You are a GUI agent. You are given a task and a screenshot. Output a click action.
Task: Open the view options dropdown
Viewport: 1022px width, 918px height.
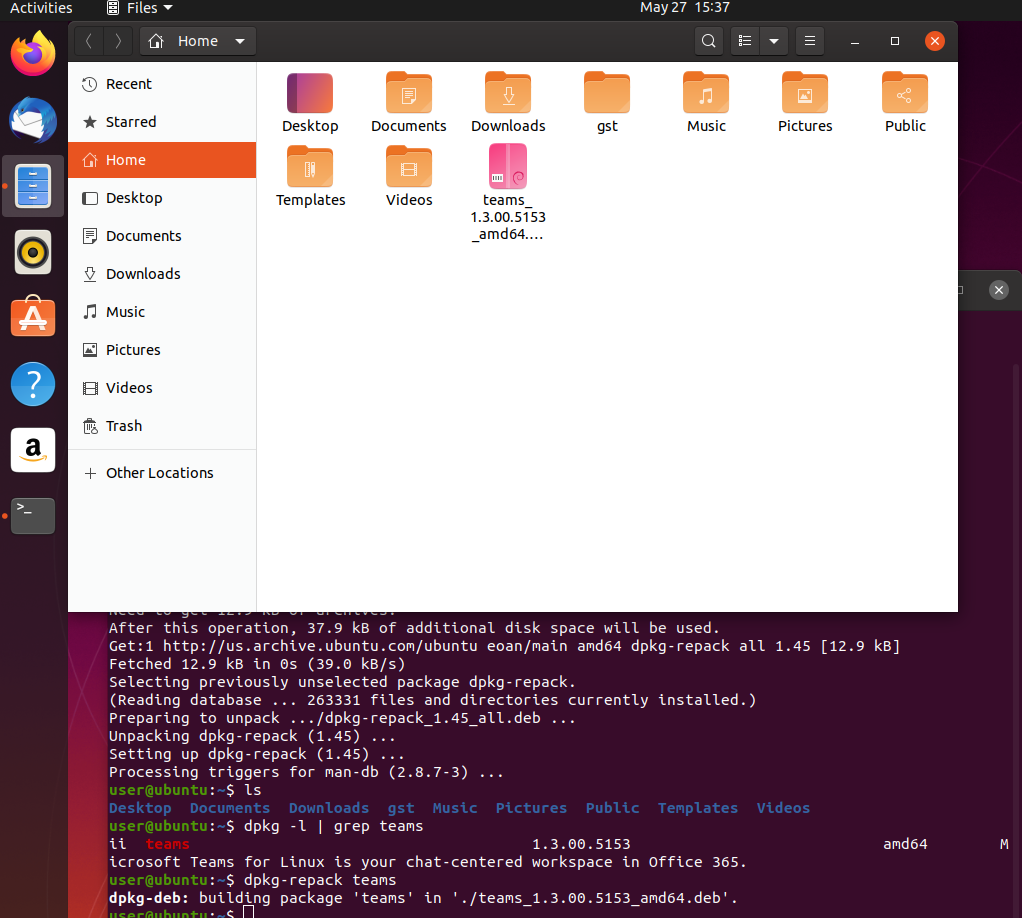pyautogui.click(x=774, y=41)
